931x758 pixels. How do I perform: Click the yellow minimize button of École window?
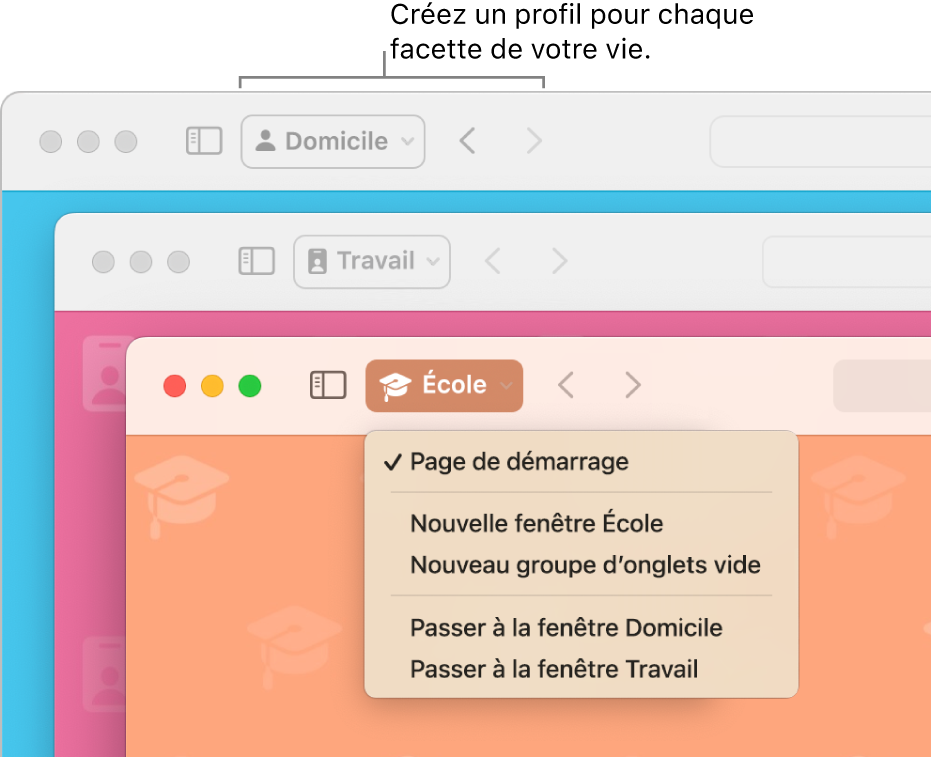212,385
